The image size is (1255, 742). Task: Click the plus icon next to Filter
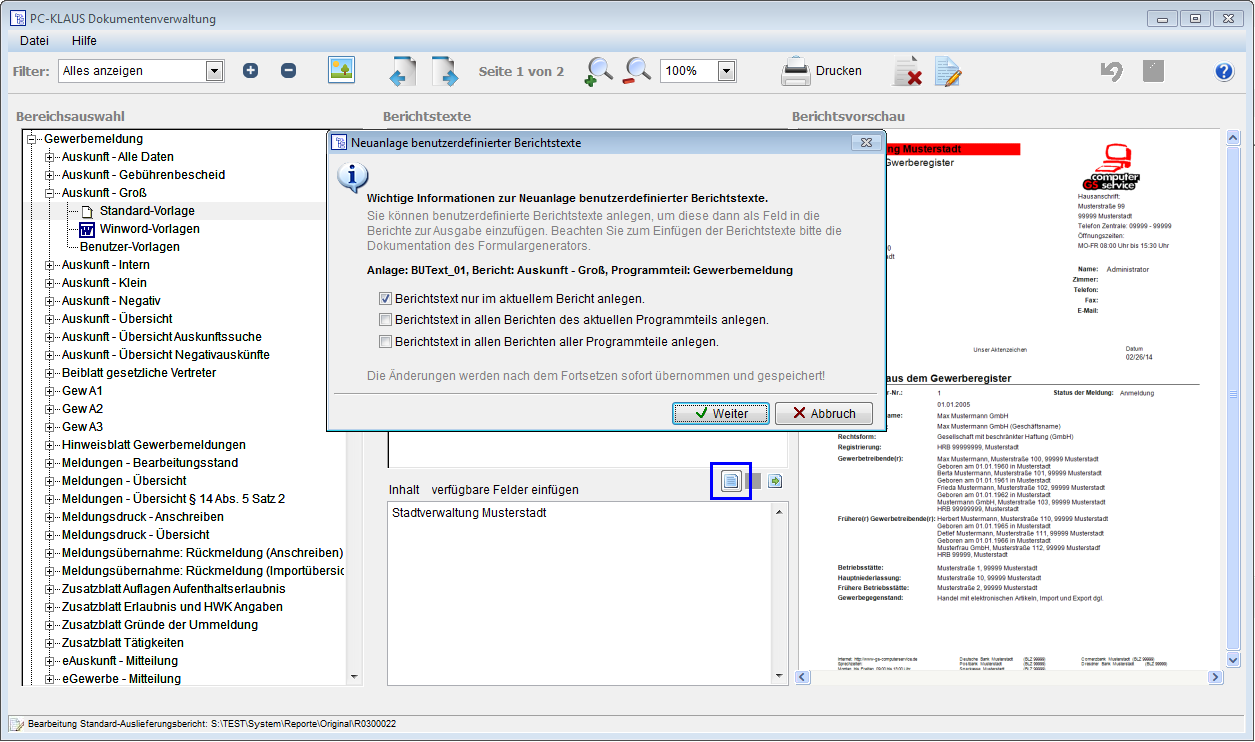click(x=250, y=71)
